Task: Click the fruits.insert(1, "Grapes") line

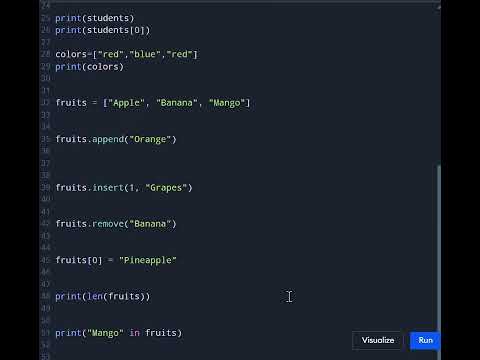Action: (124, 188)
